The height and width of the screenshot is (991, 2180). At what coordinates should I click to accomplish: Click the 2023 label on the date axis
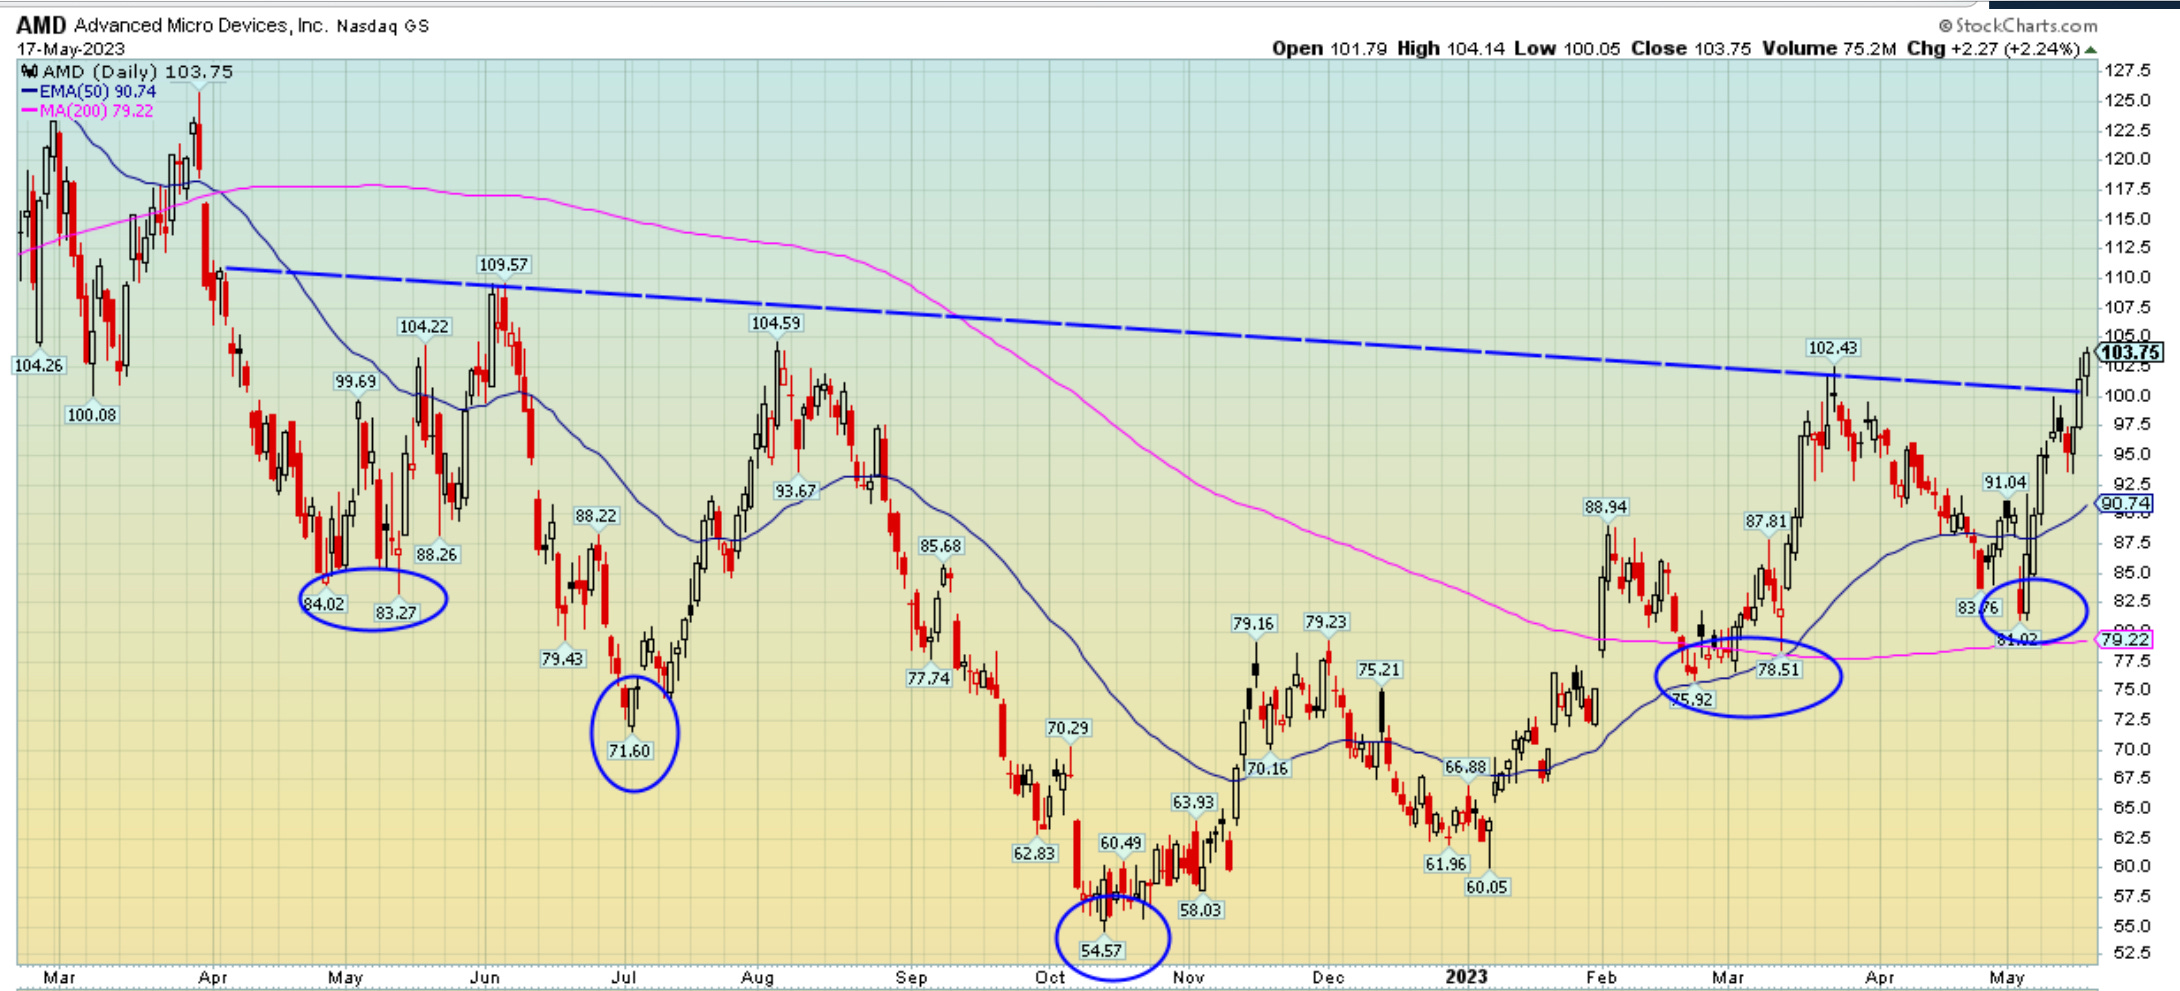pos(1468,977)
